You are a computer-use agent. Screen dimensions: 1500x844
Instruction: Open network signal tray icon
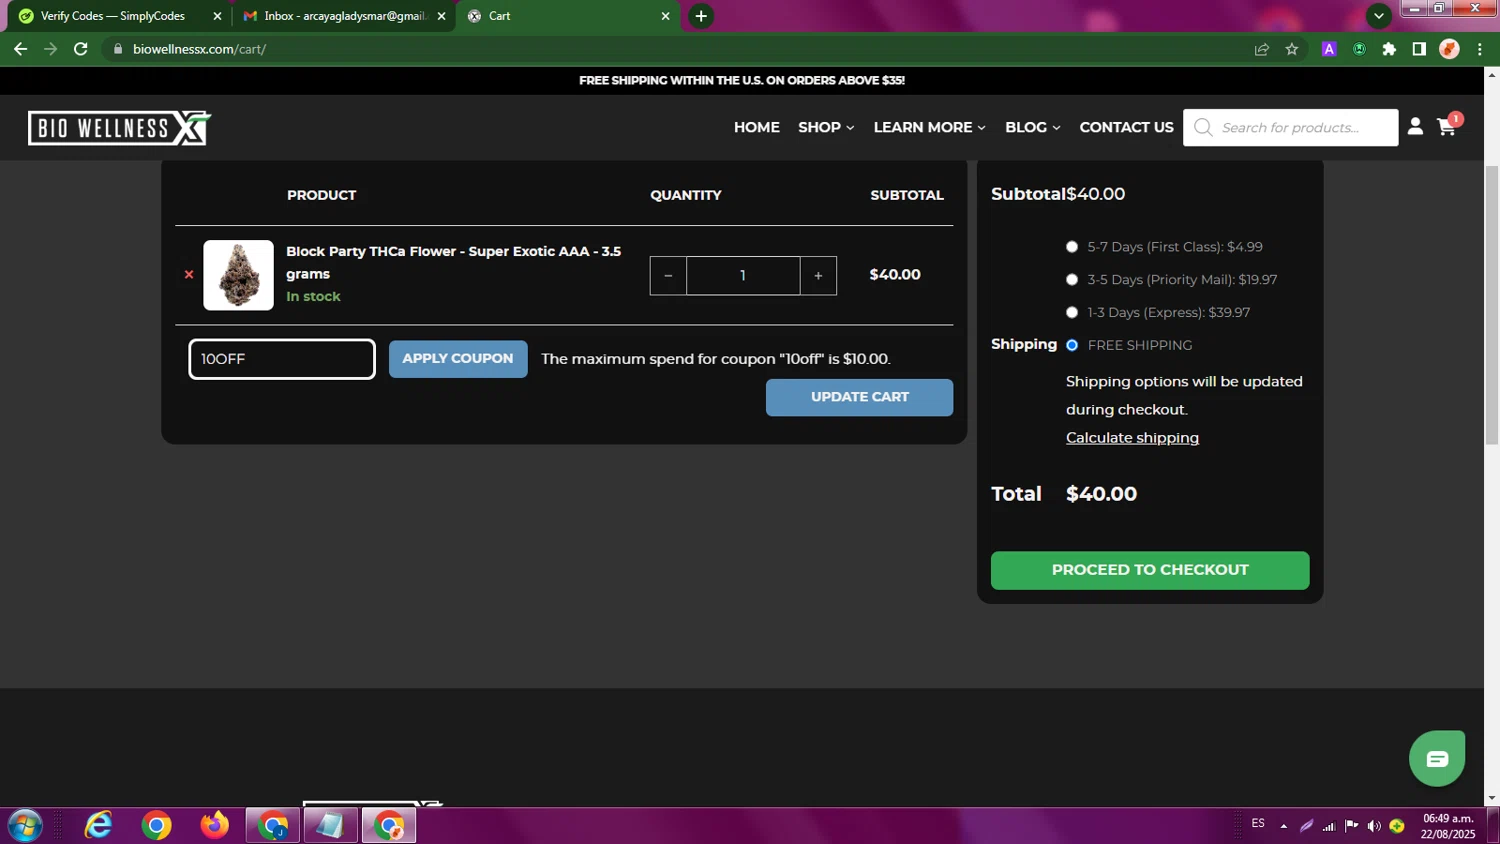pos(1329,826)
